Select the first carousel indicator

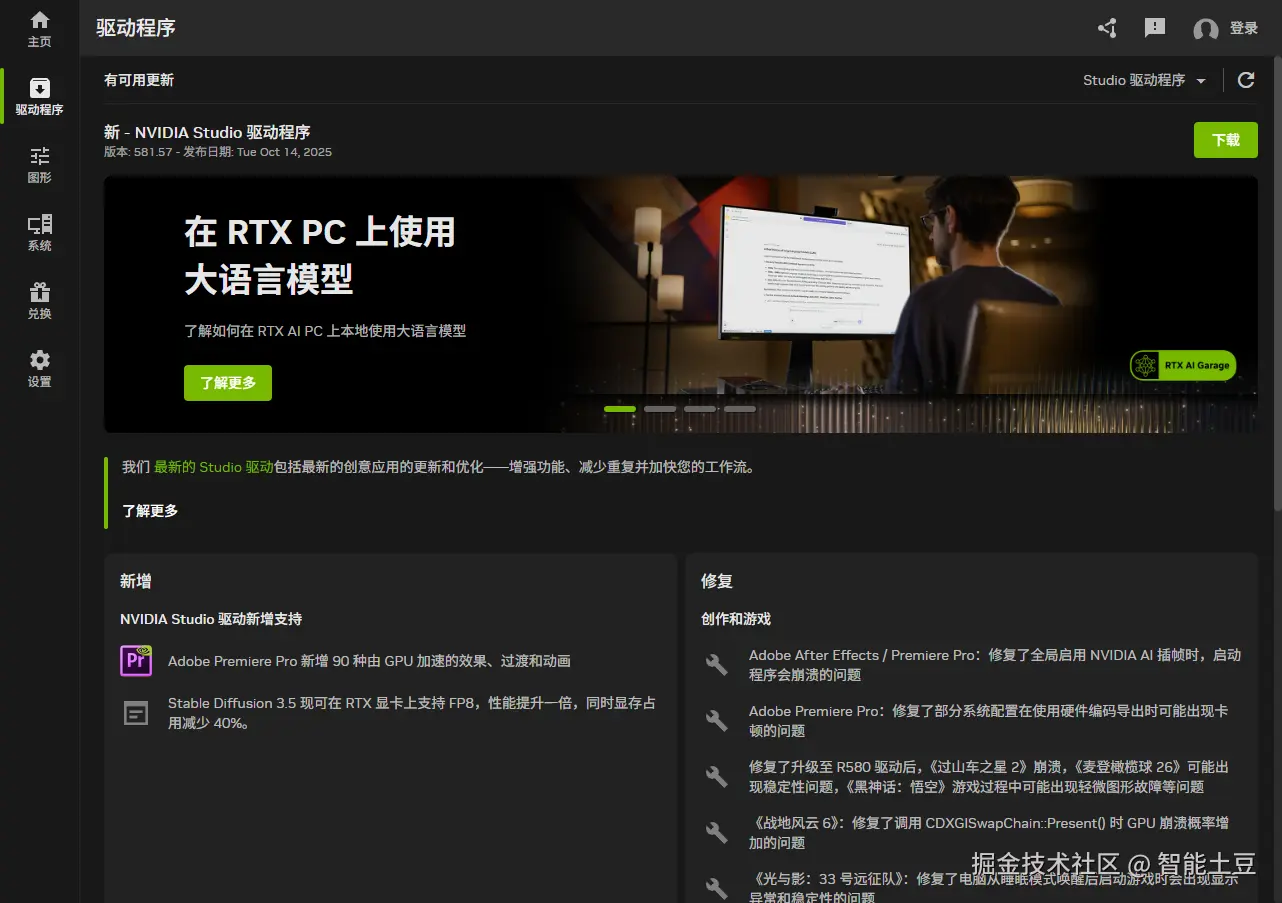(x=620, y=409)
